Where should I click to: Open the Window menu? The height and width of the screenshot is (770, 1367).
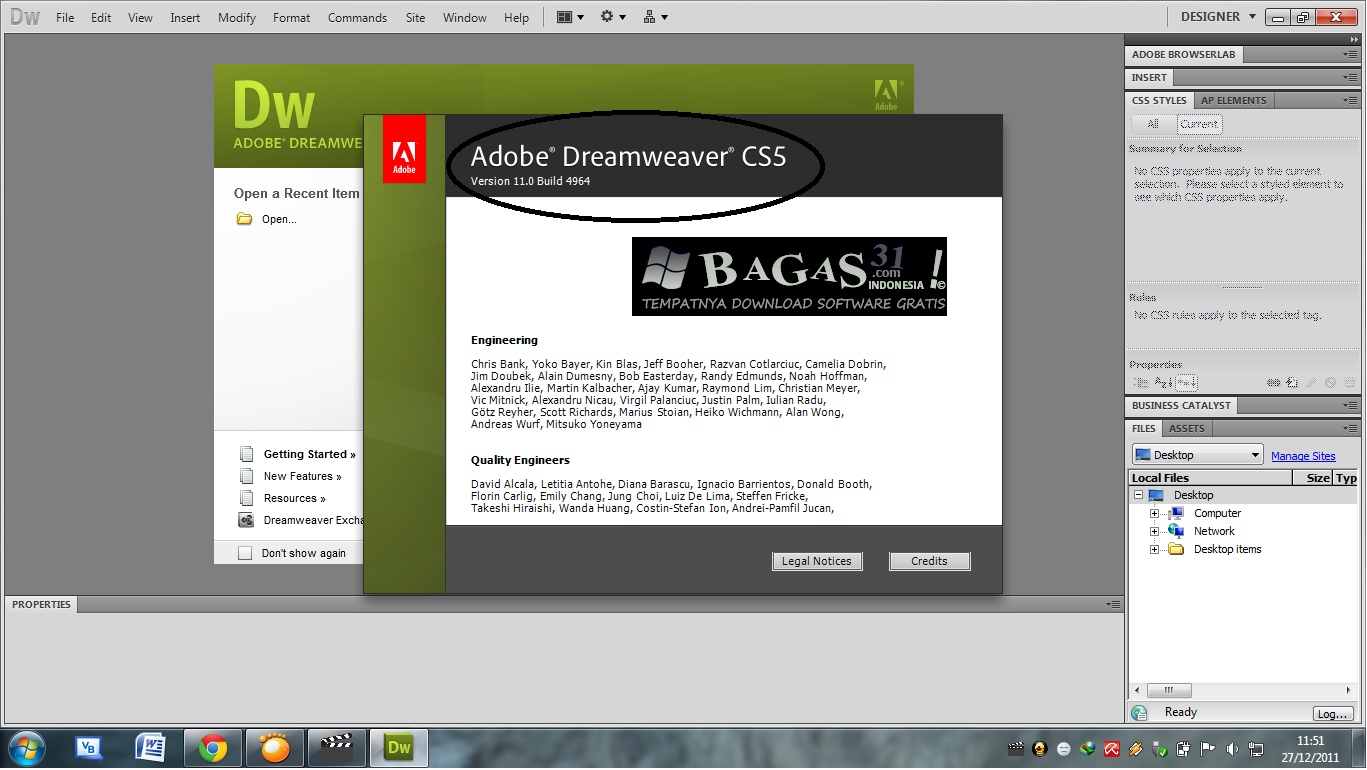465,18
